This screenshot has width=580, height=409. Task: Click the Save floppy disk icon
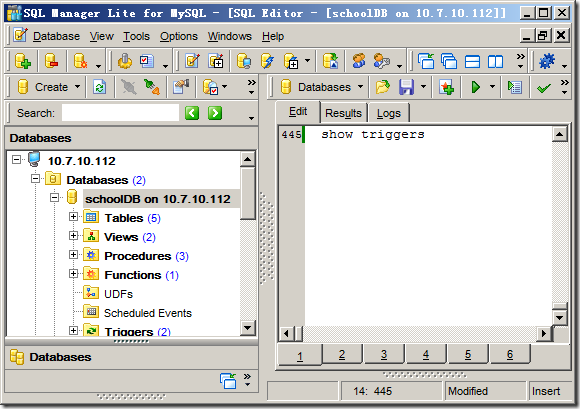point(406,87)
